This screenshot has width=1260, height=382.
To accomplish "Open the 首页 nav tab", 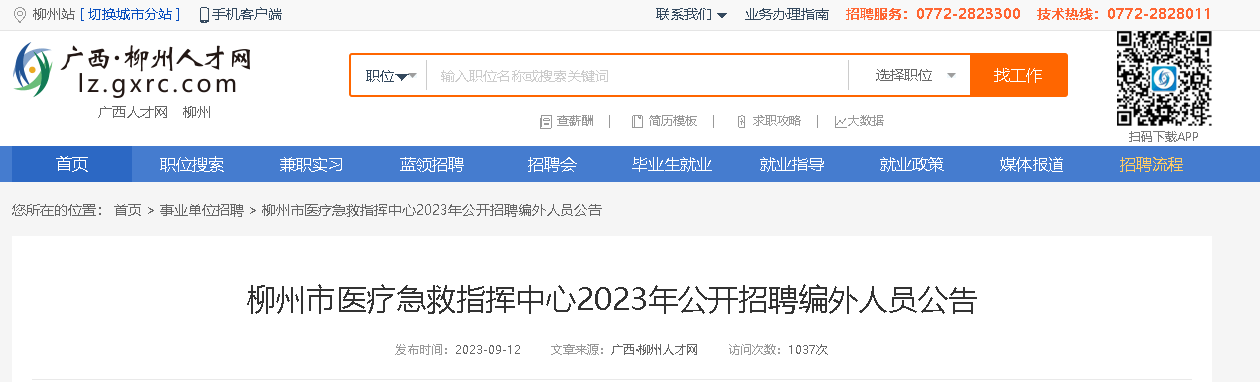I will point(72,164).
